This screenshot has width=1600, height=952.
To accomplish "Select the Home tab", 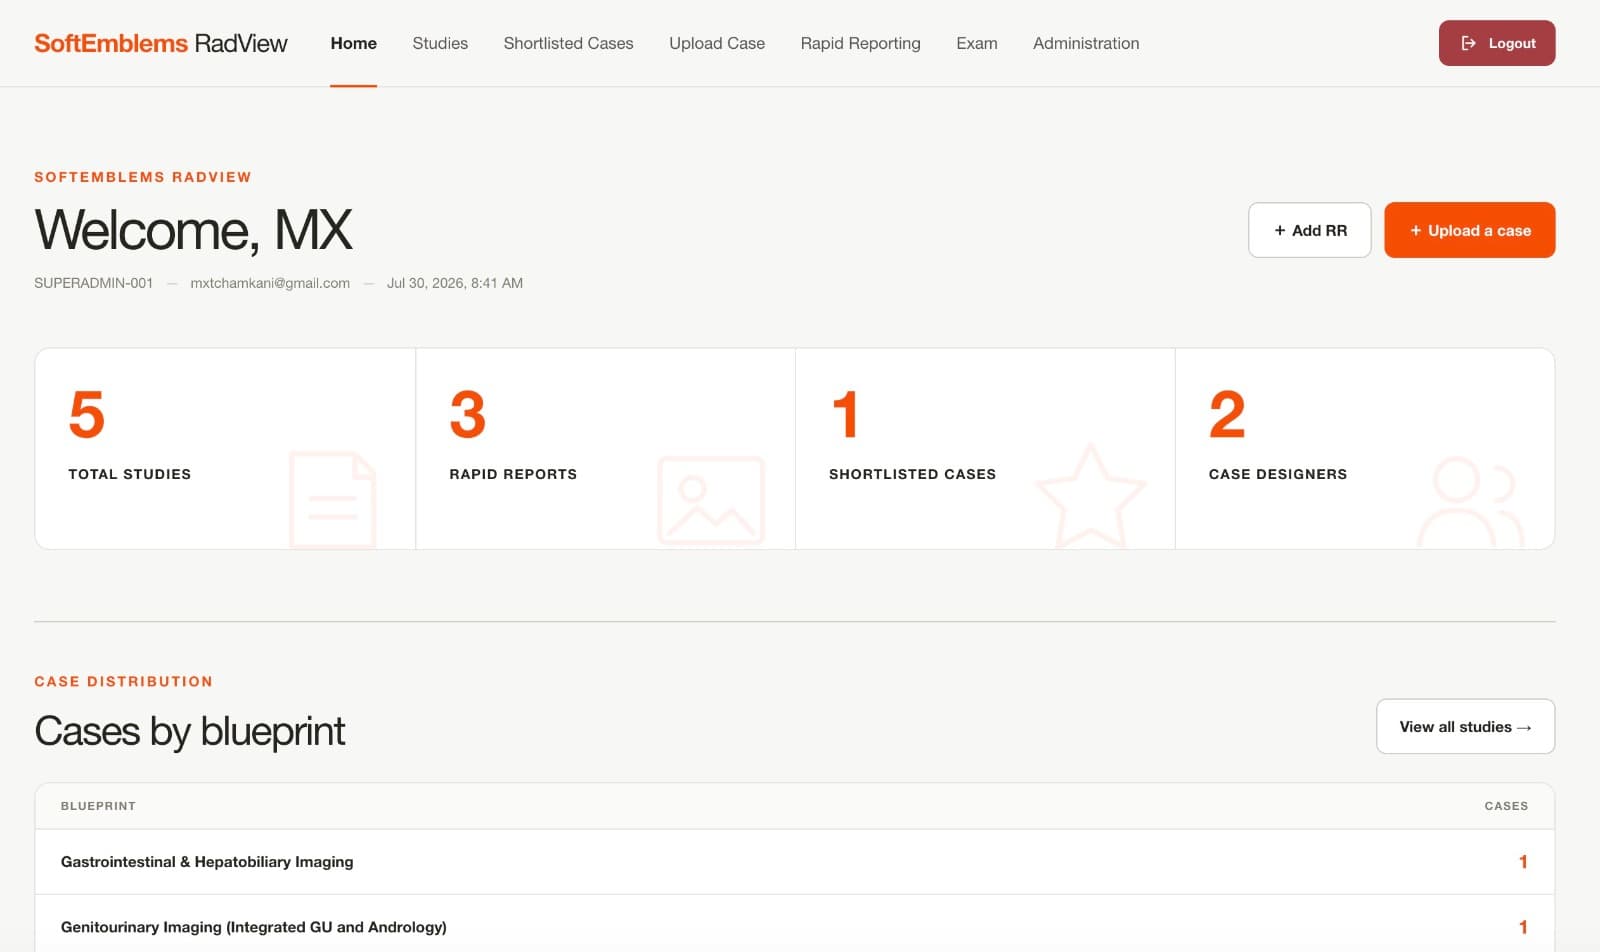I will (353, 43).
